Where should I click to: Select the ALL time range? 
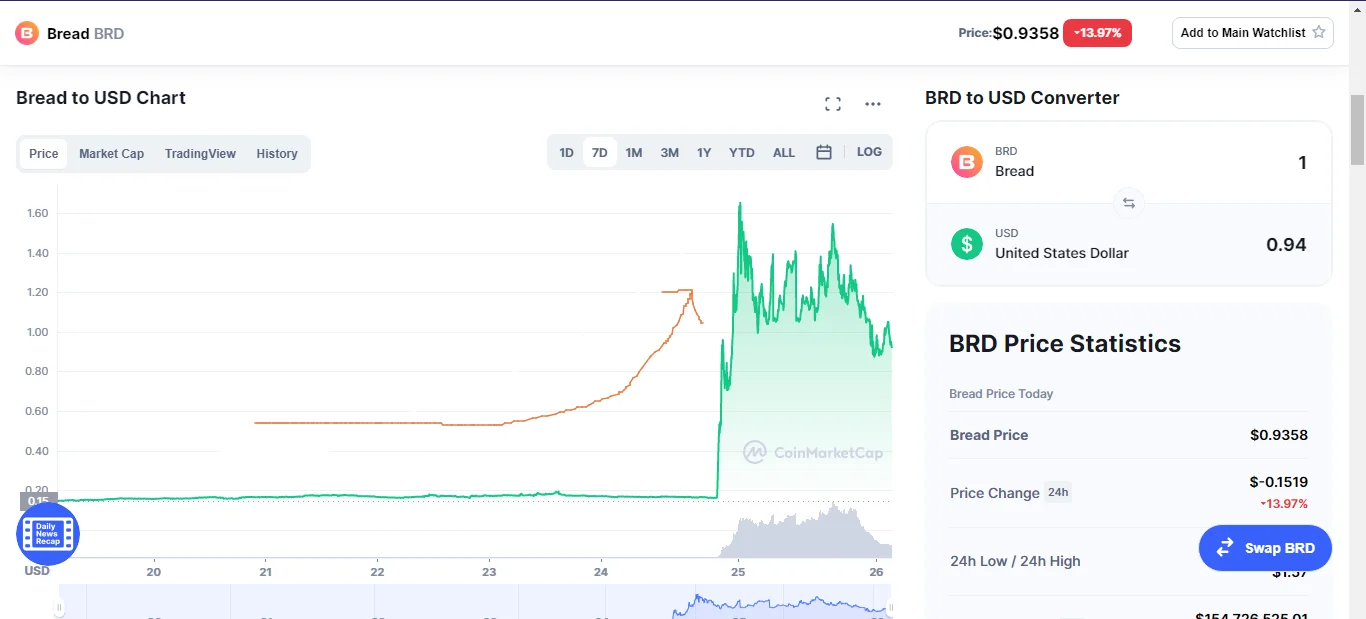[x=784, y=153]
